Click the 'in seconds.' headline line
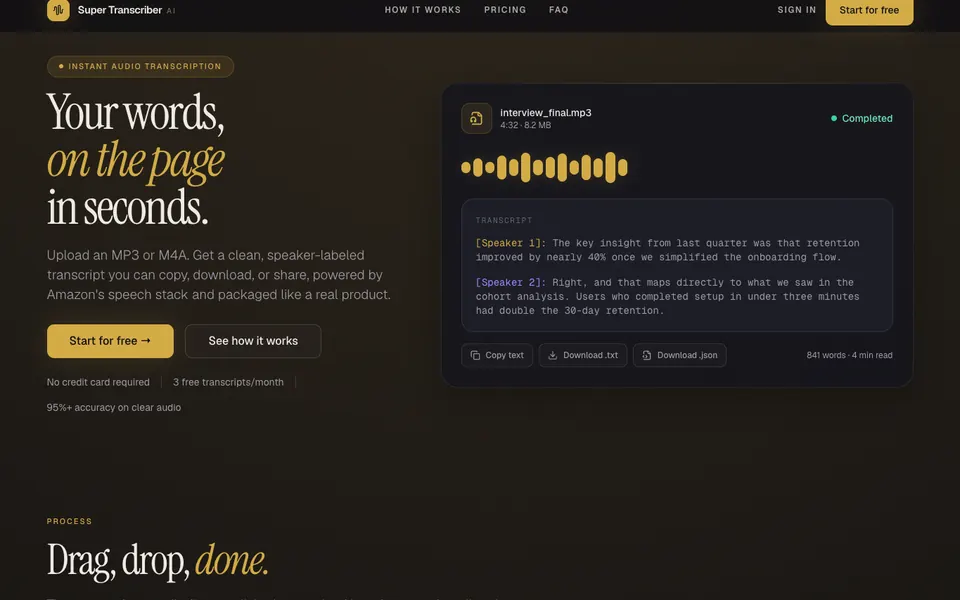This screenshot has height=600, width=960. pos(127,208)
